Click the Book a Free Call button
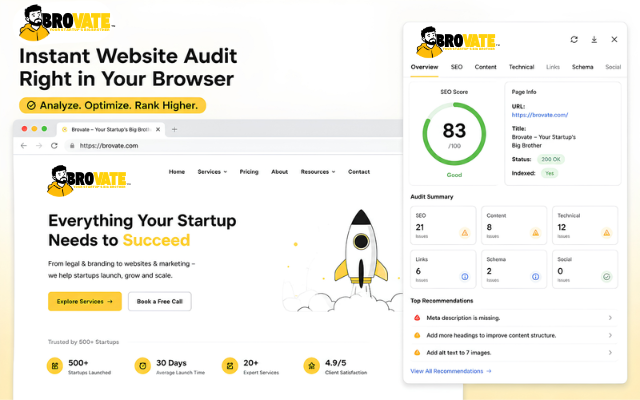Viewport: 640px width, 400px height. tap(160, 301)
